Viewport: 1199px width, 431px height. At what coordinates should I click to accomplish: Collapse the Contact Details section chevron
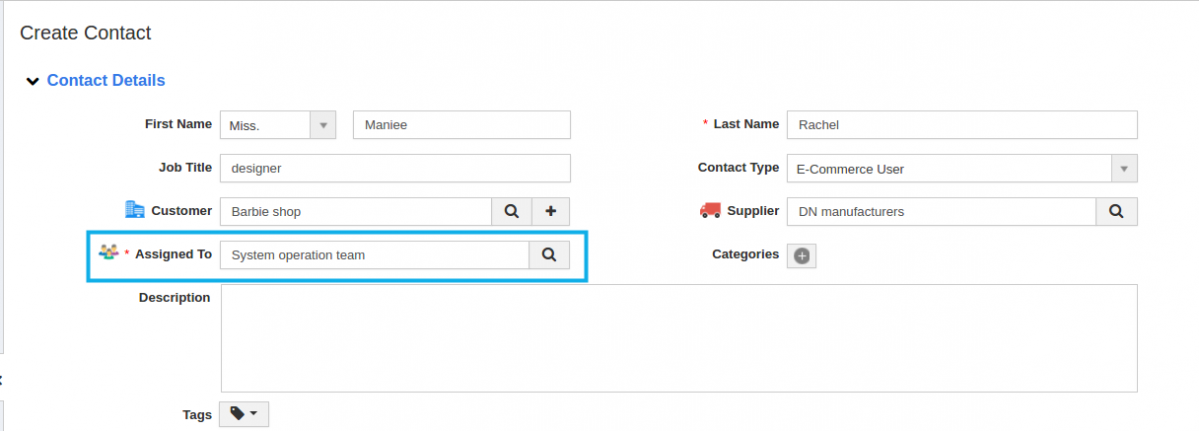pyautogui.click(x=32, y=81)
